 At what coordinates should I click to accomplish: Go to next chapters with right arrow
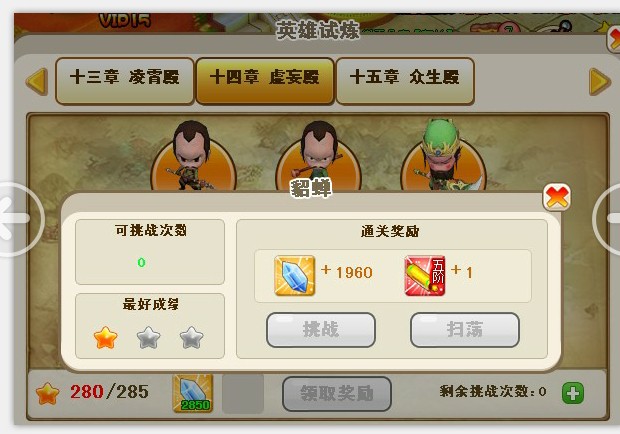click(x=600, y=81)
